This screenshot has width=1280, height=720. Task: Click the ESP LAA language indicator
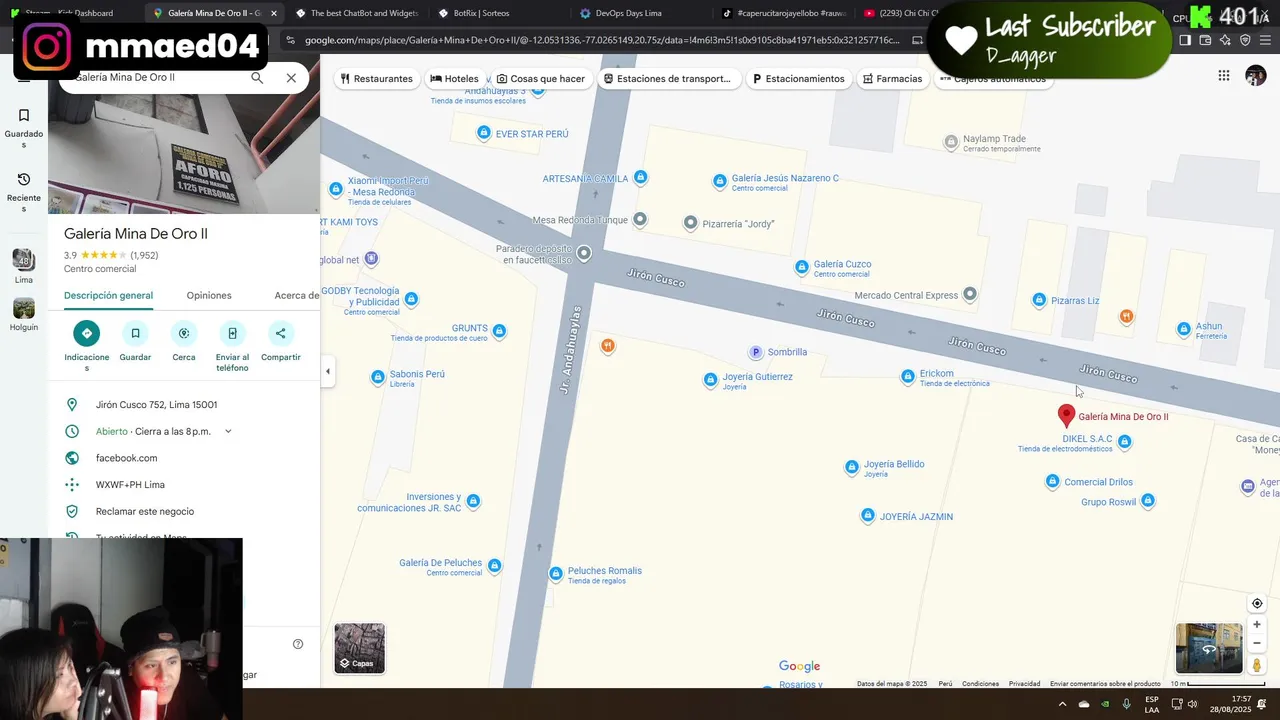(x=1152, y=704)
